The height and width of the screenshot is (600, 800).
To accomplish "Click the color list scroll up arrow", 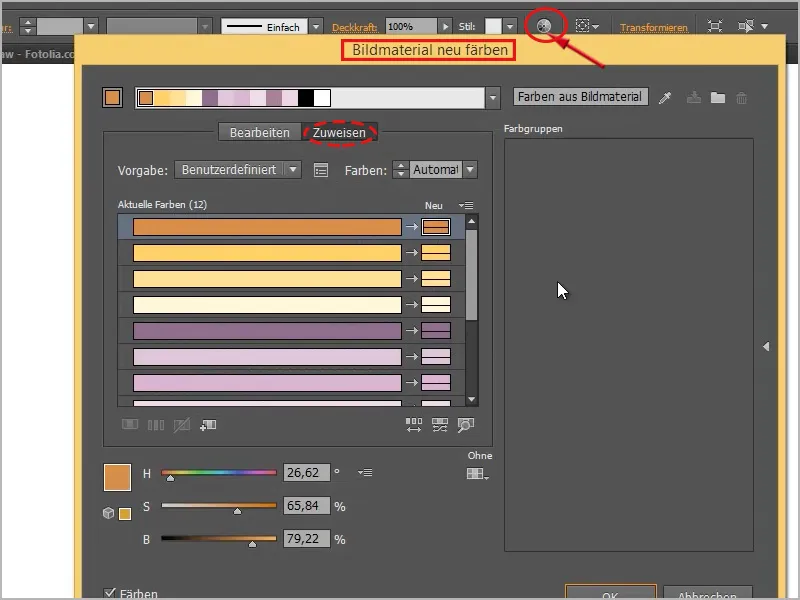I will [471, 221].
